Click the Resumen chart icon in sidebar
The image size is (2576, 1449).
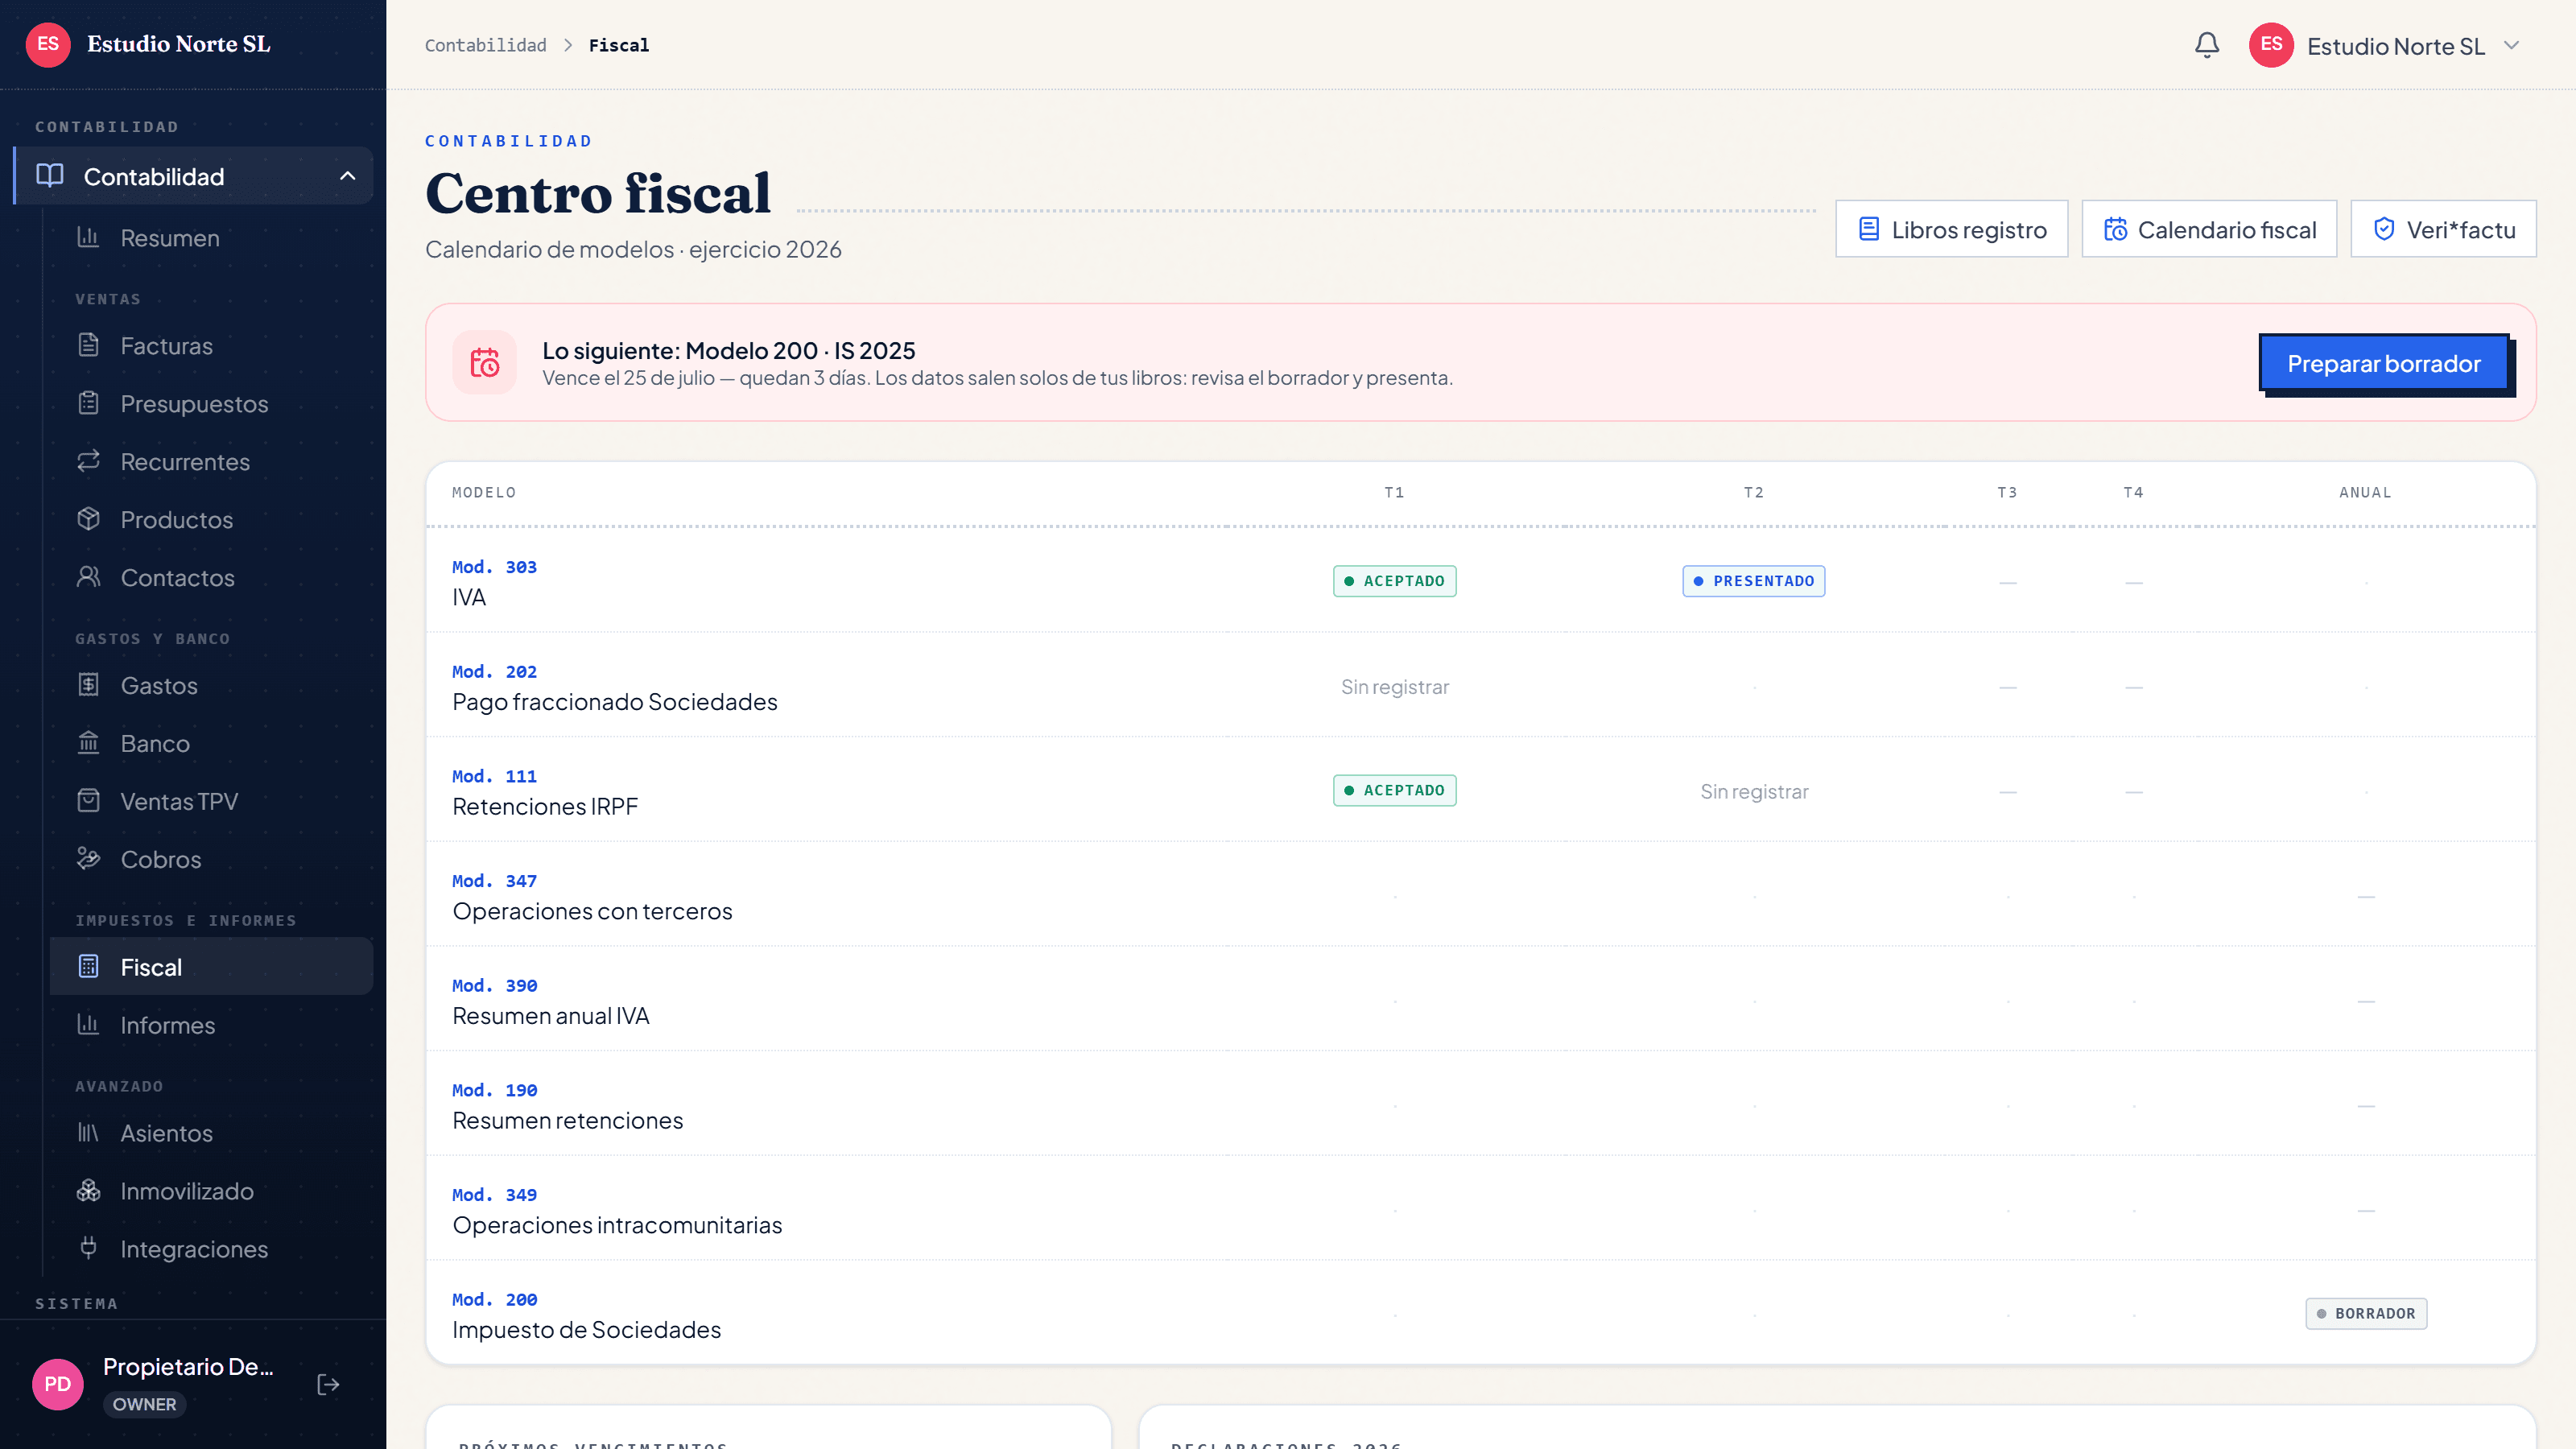coord(88,238)
